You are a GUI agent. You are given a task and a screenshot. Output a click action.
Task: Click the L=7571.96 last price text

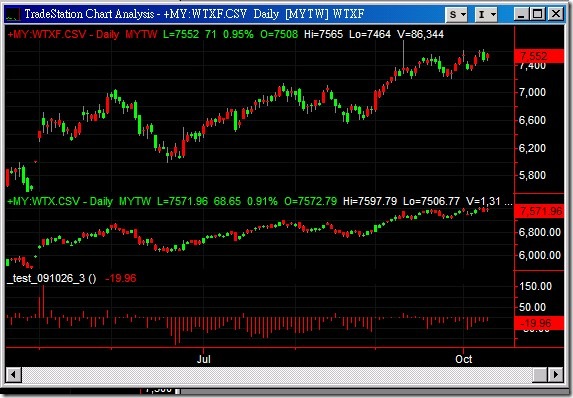(x=182, y=201)
